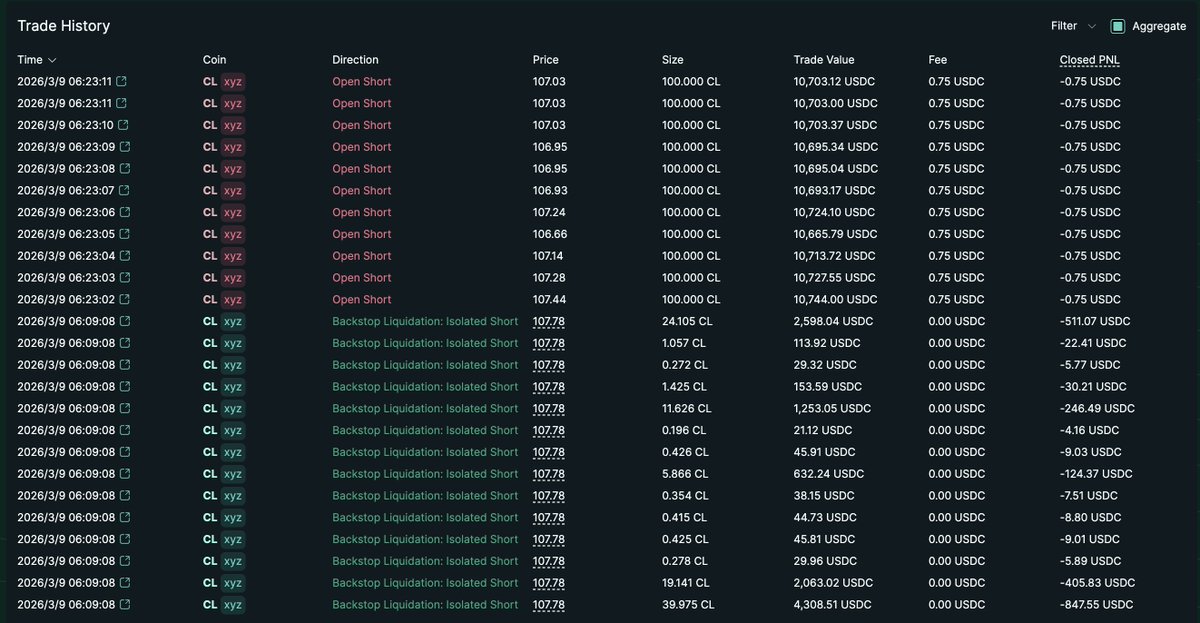This screenshot has height=623, width=1200.
Task: Click Backstop Liquidation text on 1.057 CL row
Action: (x=425, y=344)
